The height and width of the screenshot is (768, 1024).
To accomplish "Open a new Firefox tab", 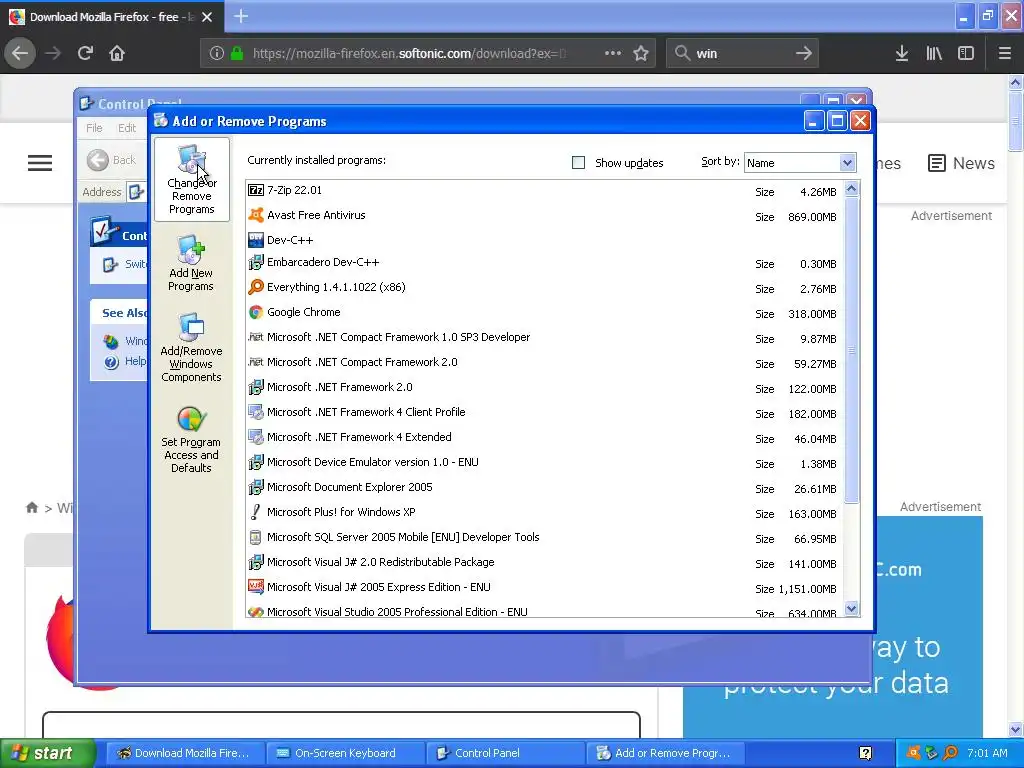I will pos(241,16).
